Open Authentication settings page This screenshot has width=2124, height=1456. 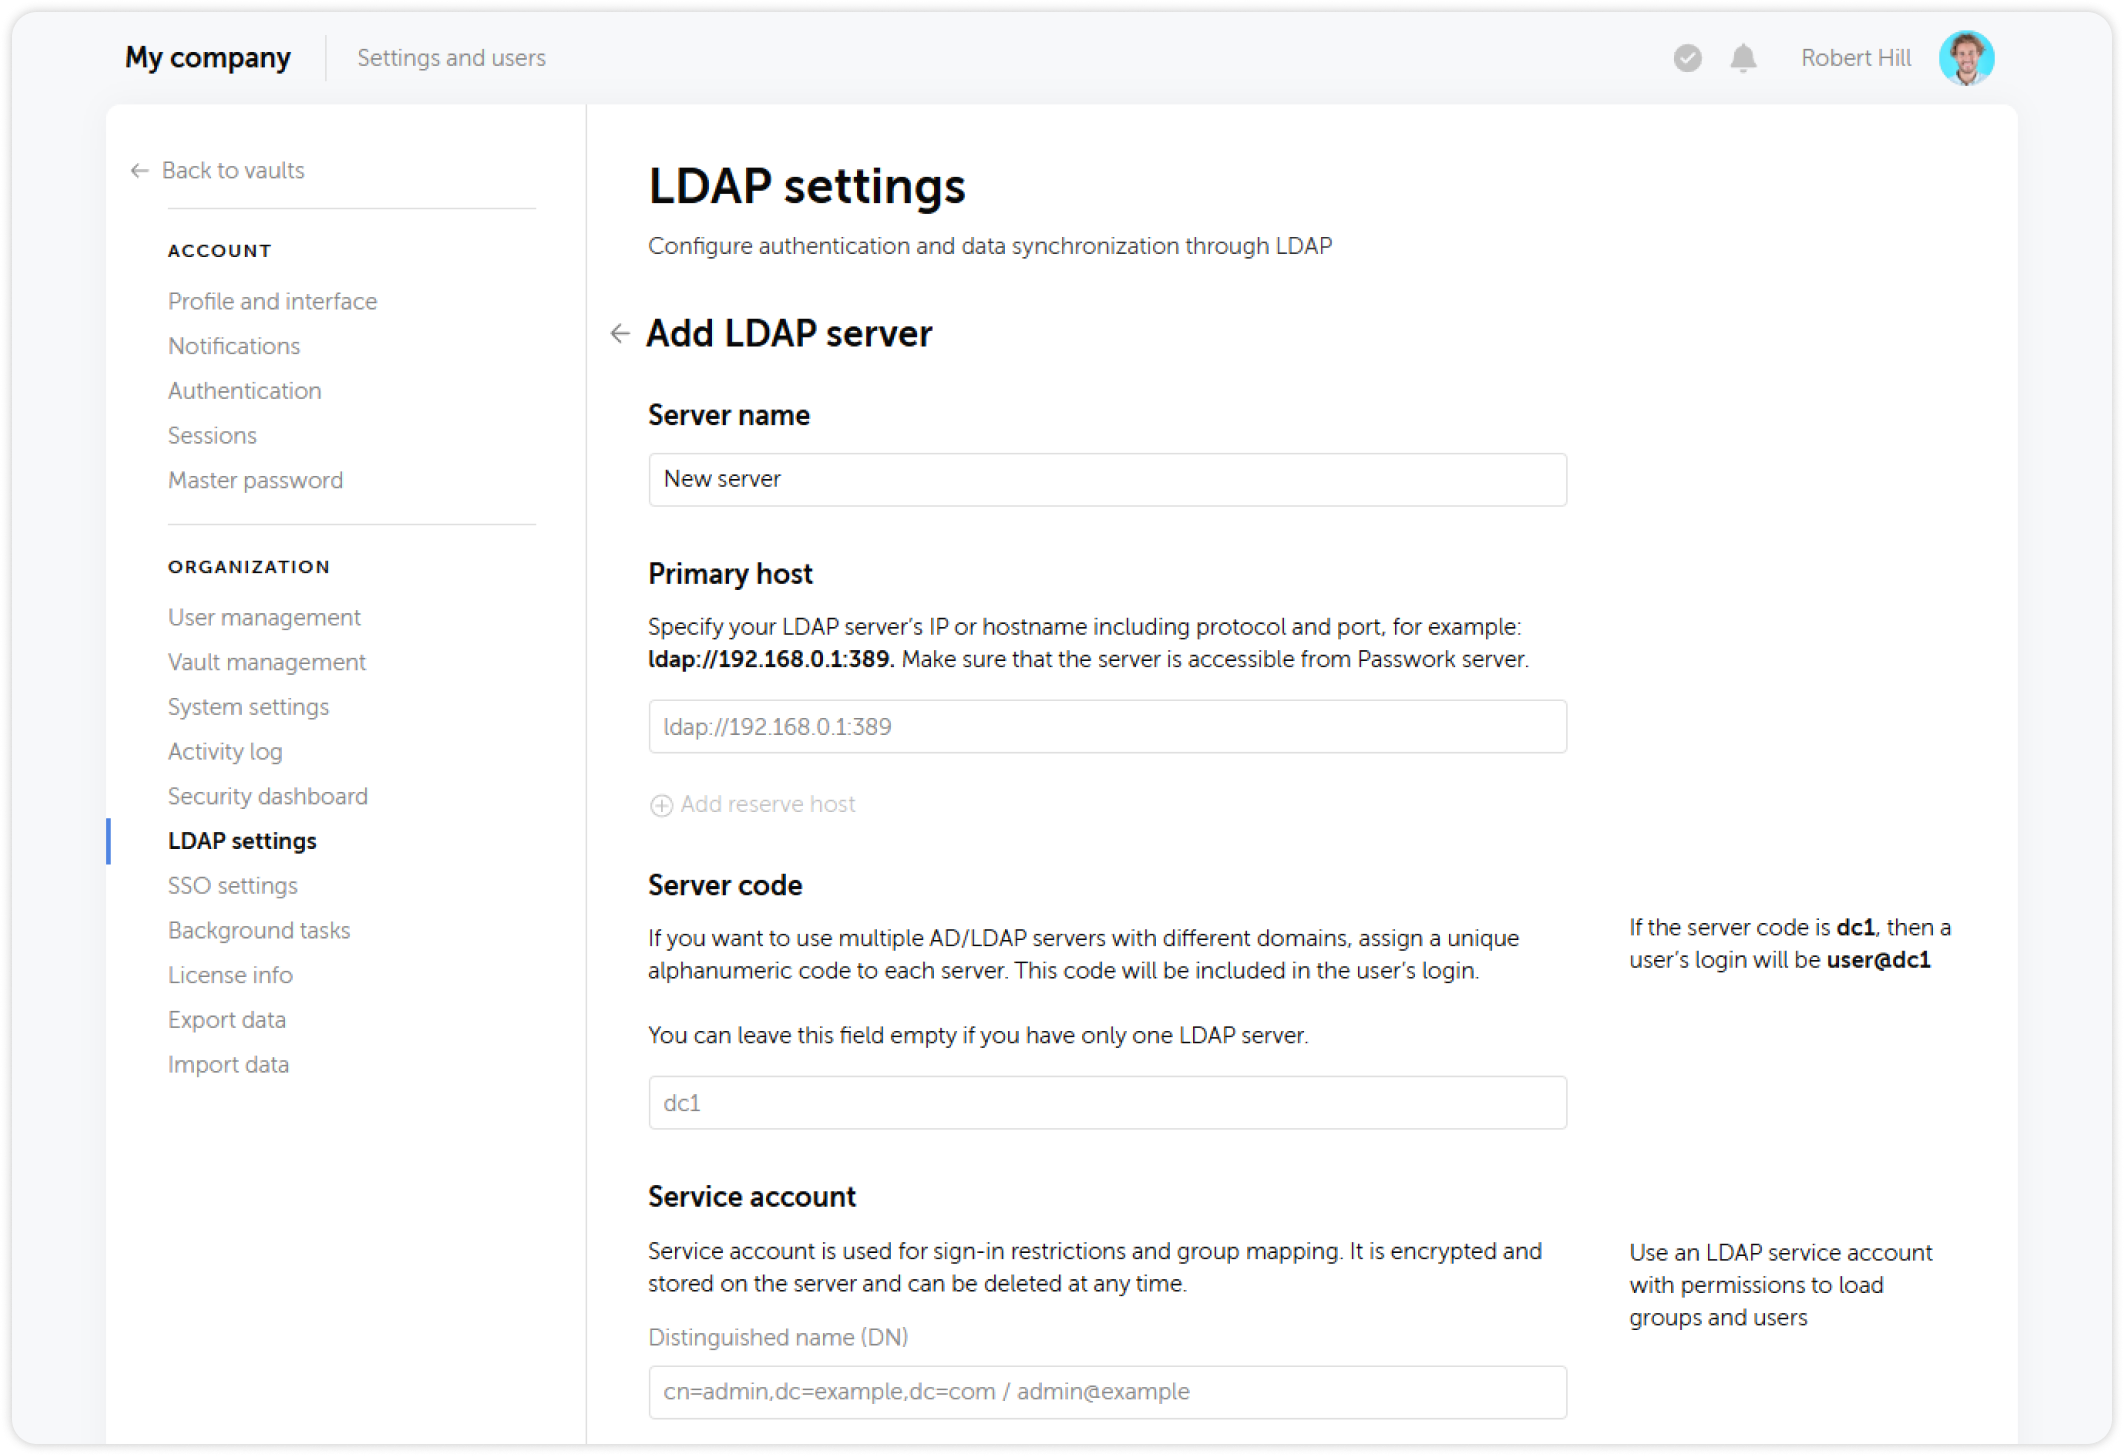click(245, 391)
